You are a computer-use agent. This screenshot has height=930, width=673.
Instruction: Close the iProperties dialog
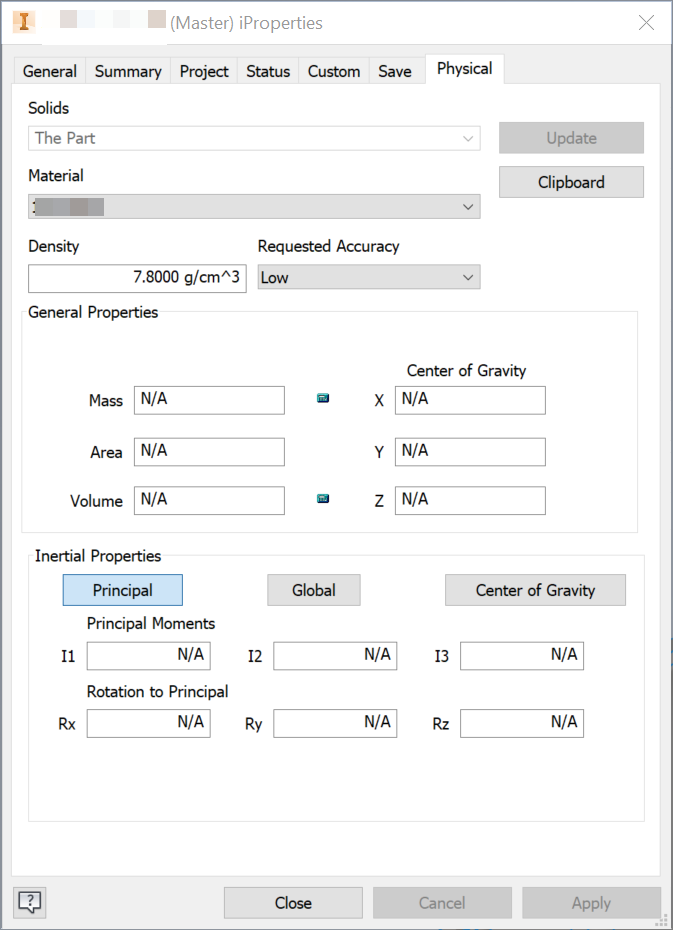pos(292,902)
